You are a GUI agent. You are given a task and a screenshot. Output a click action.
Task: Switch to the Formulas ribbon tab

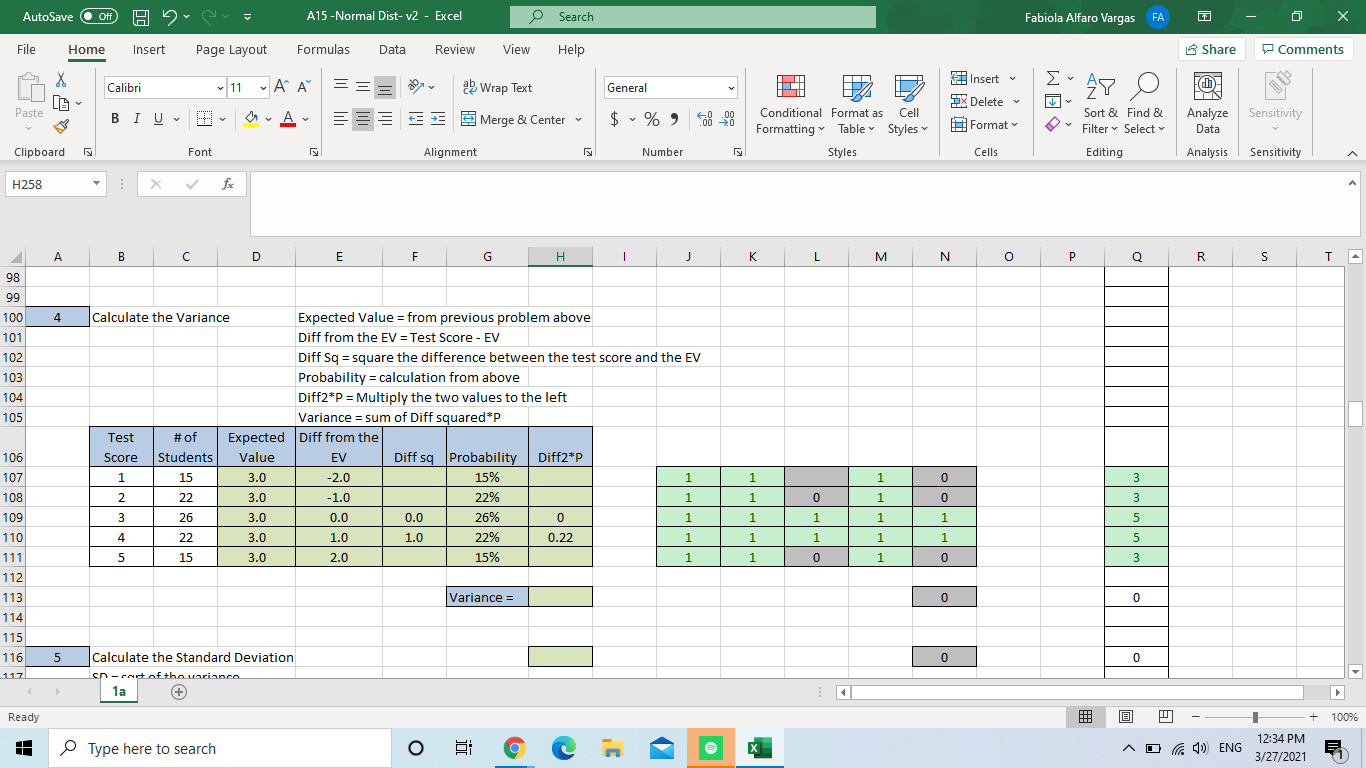pos(323,49)
